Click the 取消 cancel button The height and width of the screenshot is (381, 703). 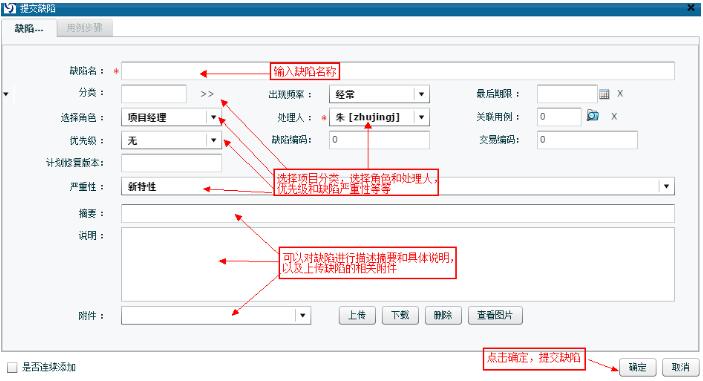coord(680,367)
